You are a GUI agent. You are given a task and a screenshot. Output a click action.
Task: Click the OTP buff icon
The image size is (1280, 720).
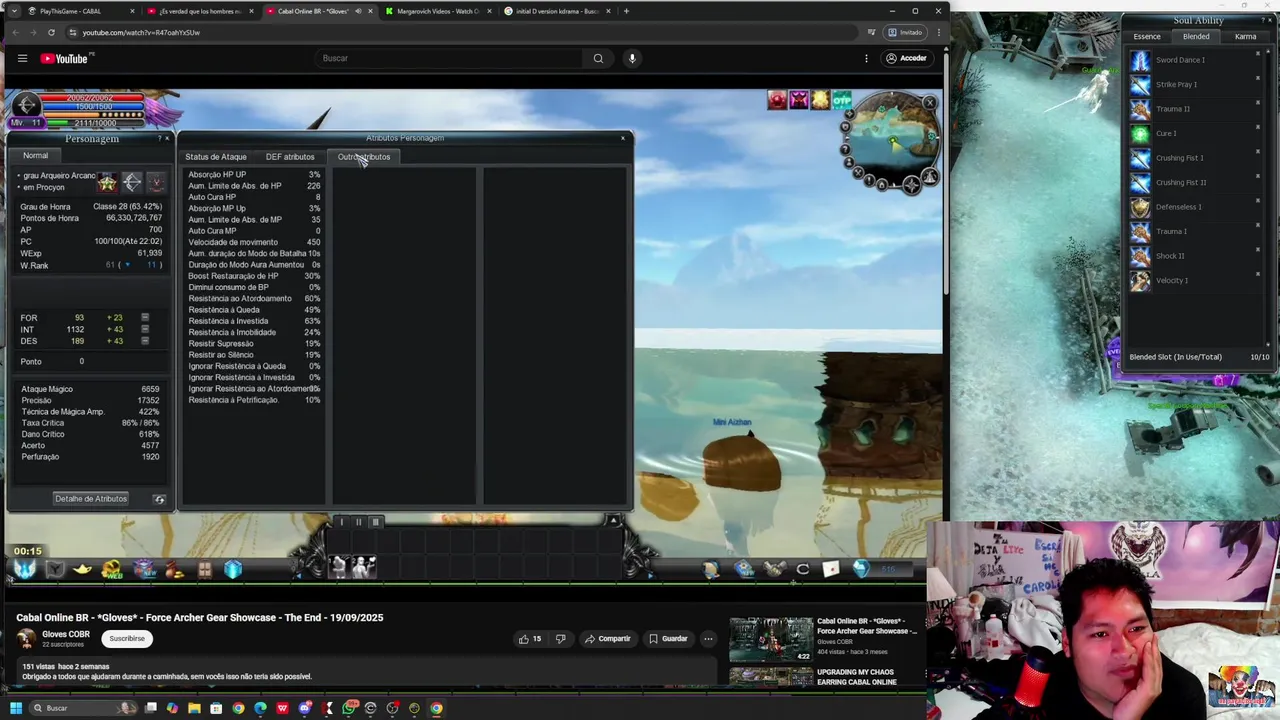(x=842, y=100)
